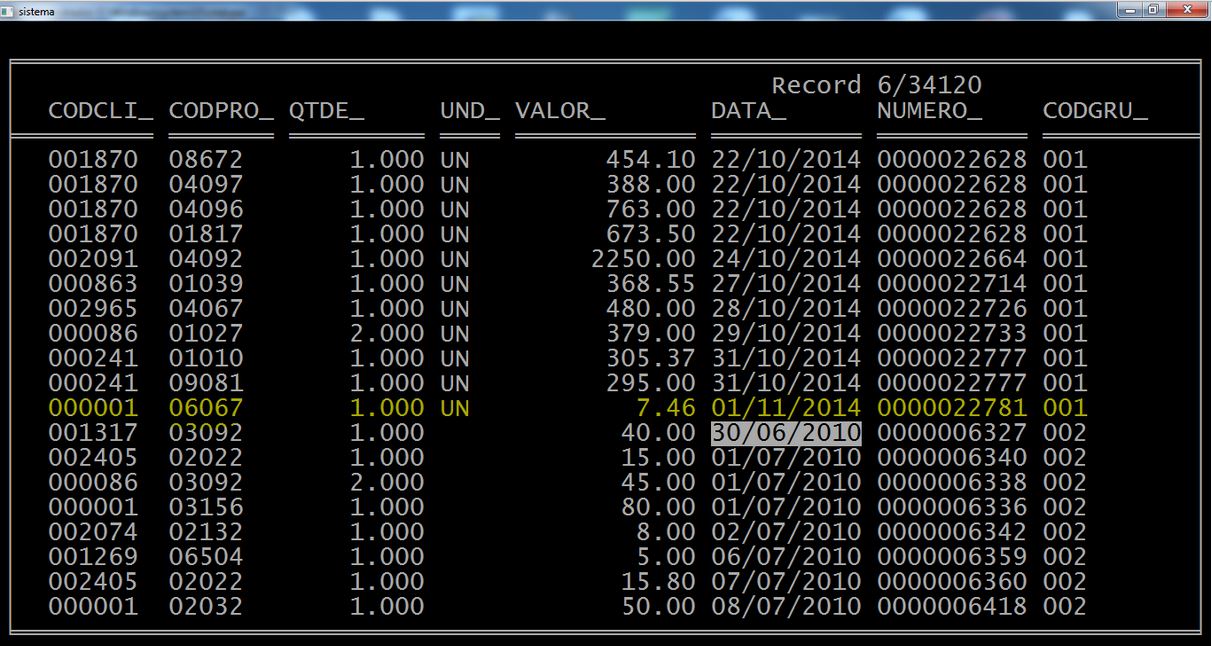Click client code 002965
Screen dimensions: 1212x646
coord(93,309)
